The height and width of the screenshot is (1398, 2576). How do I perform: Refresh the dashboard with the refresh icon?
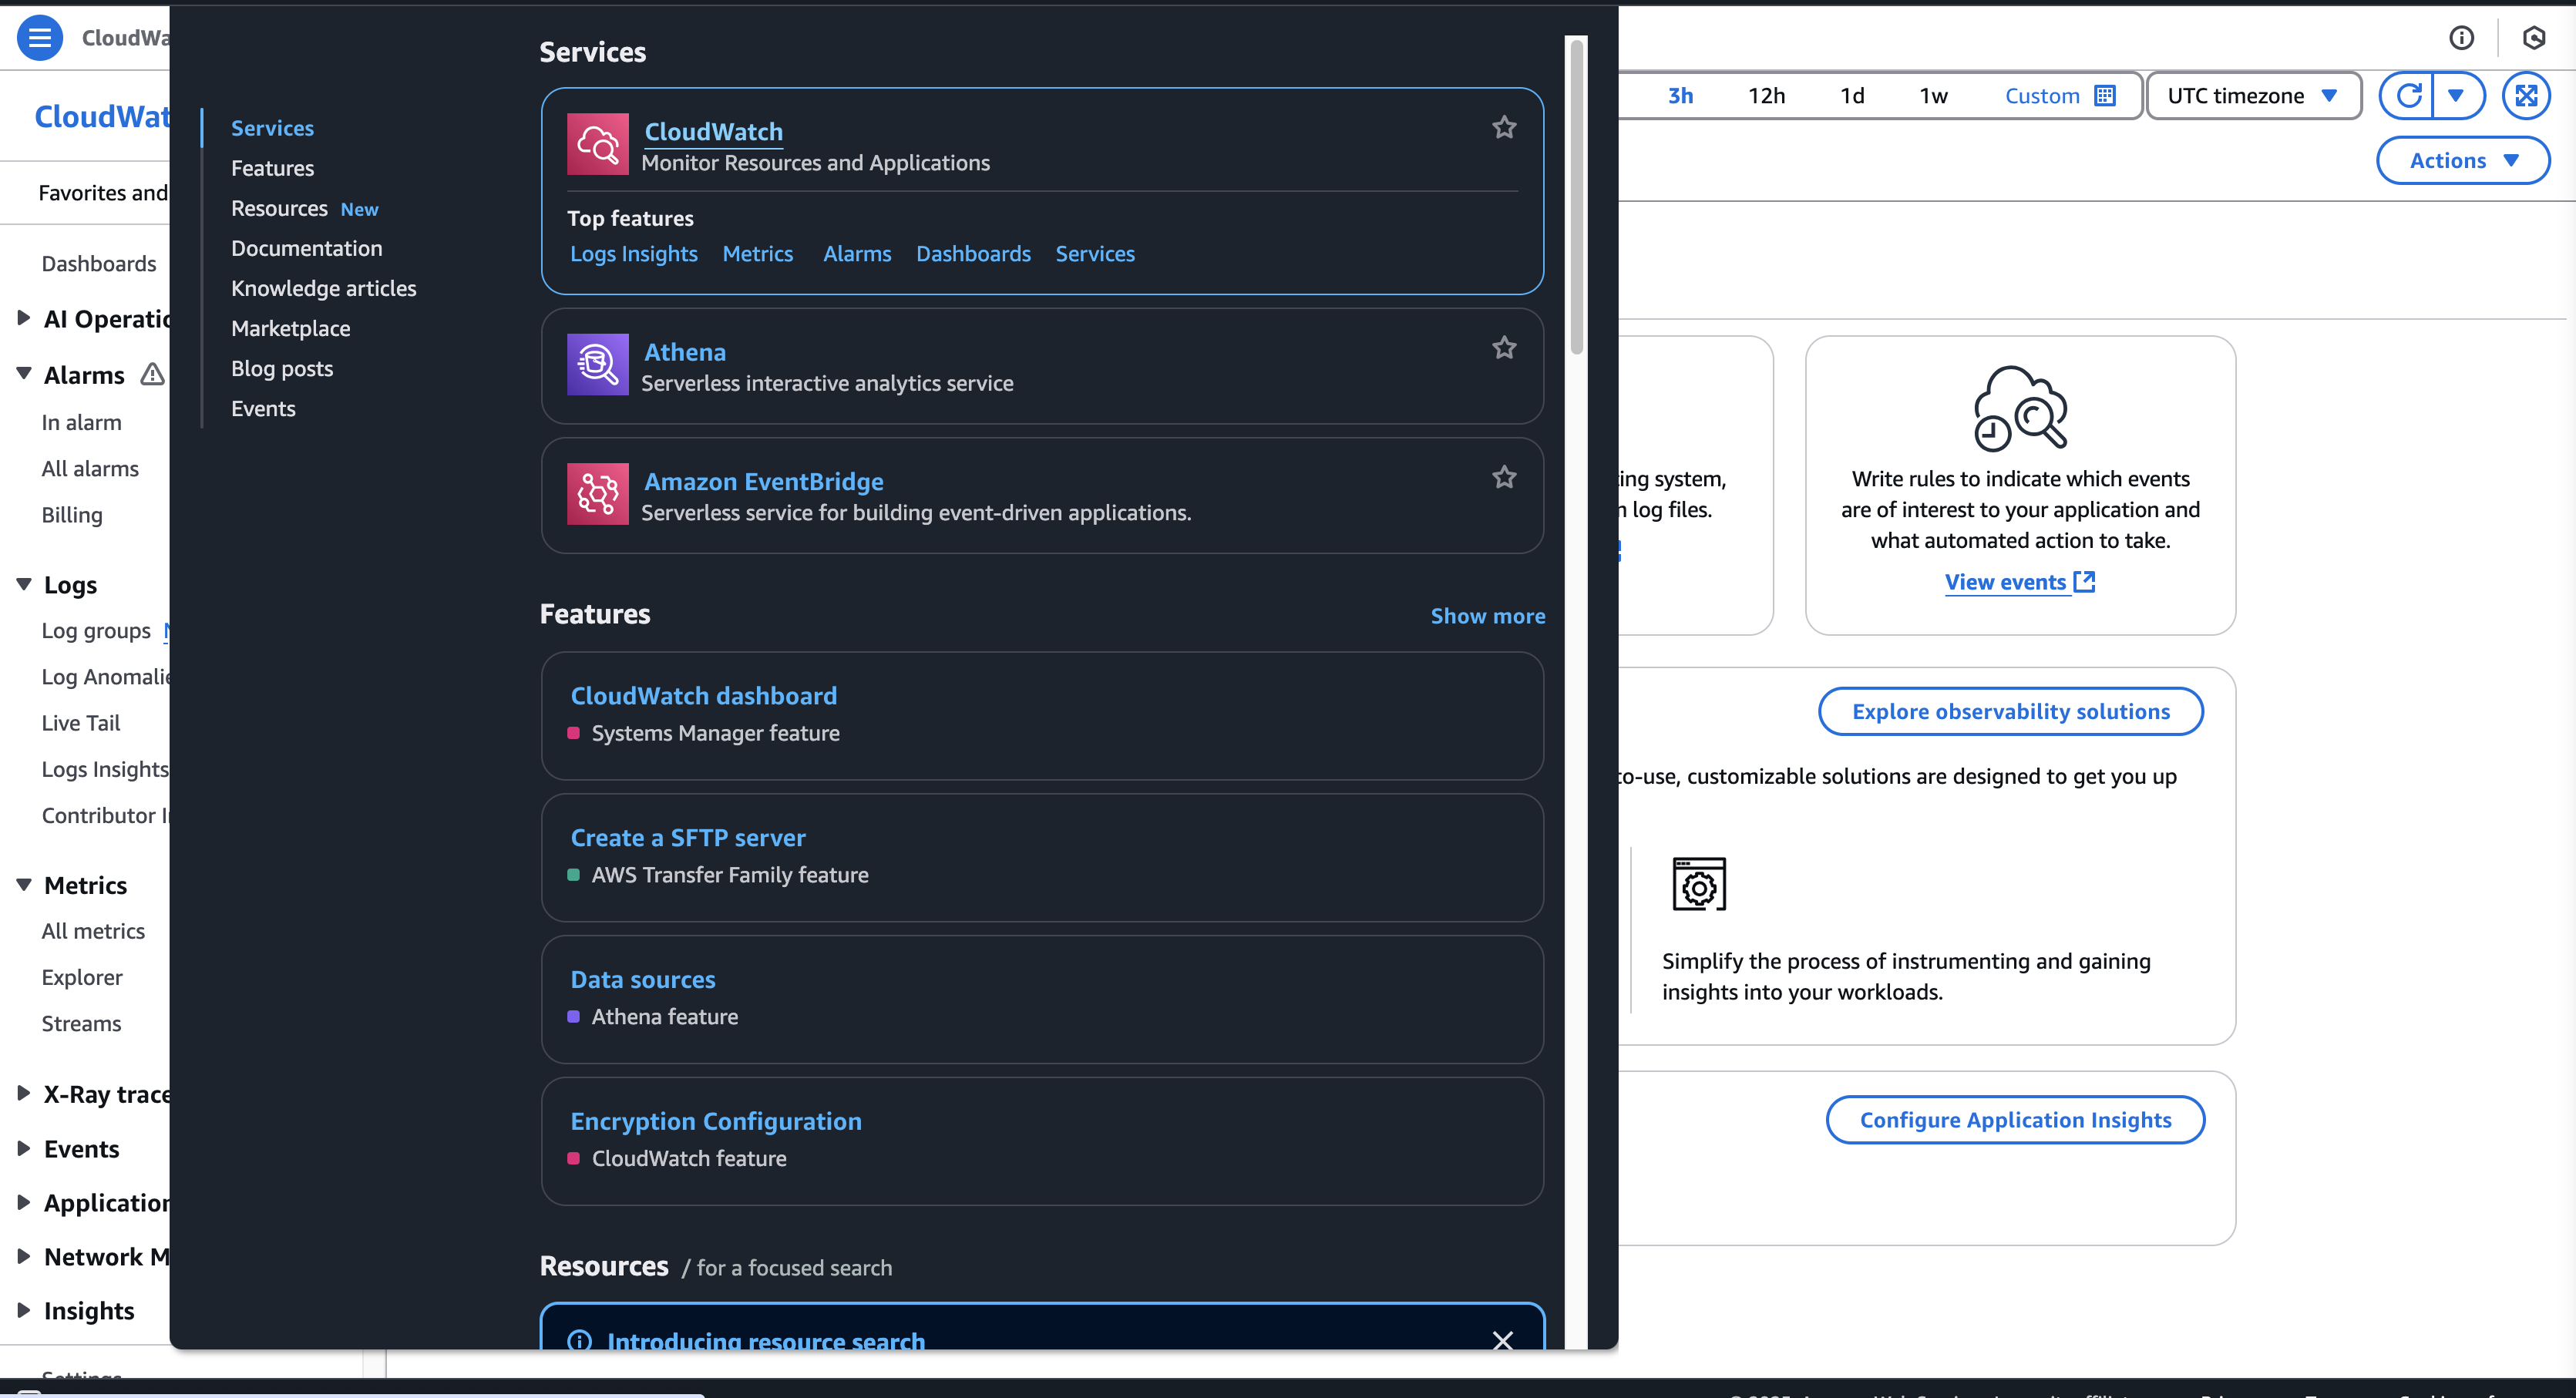[x=2408, y=96]
